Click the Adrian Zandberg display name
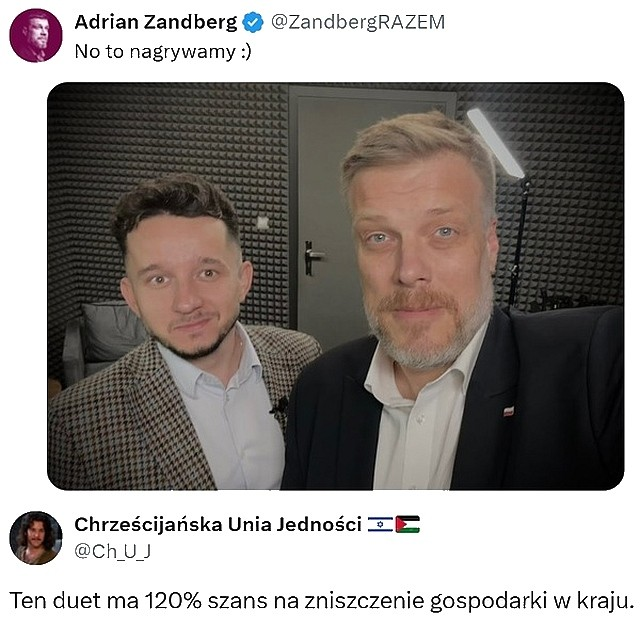The image size is (640, 624). pos(156,22)
